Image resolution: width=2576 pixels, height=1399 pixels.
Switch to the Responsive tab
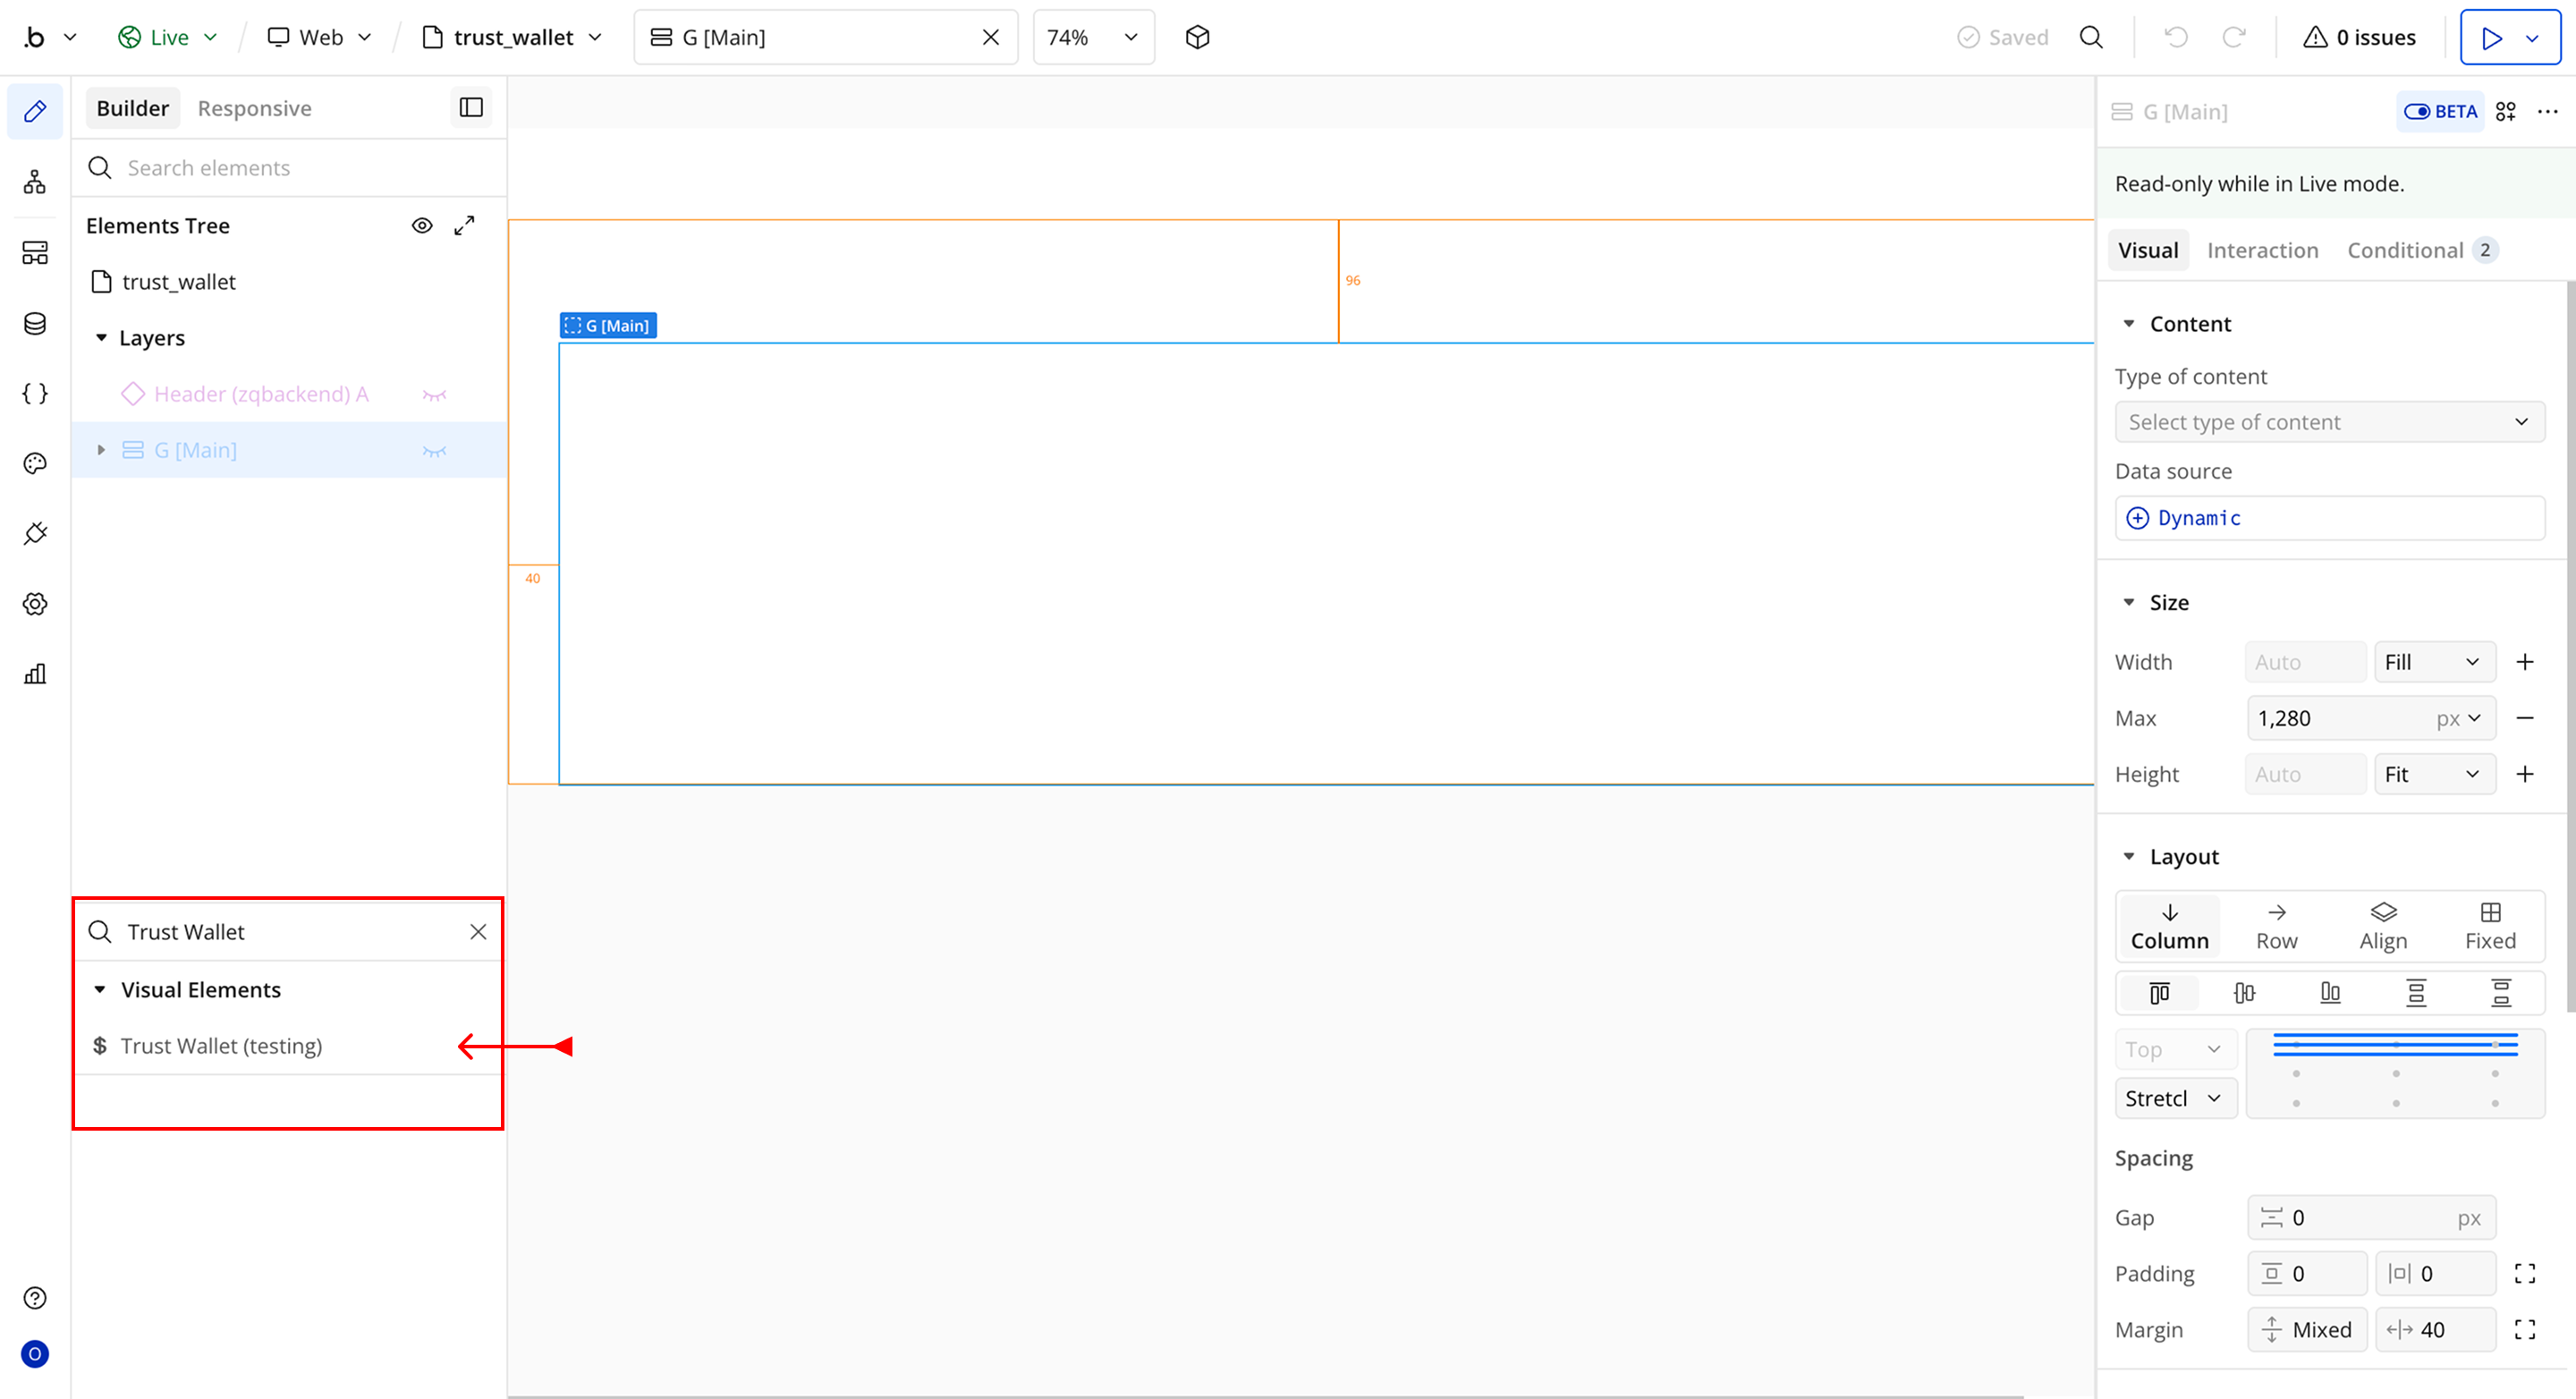[x=254, y=108]
